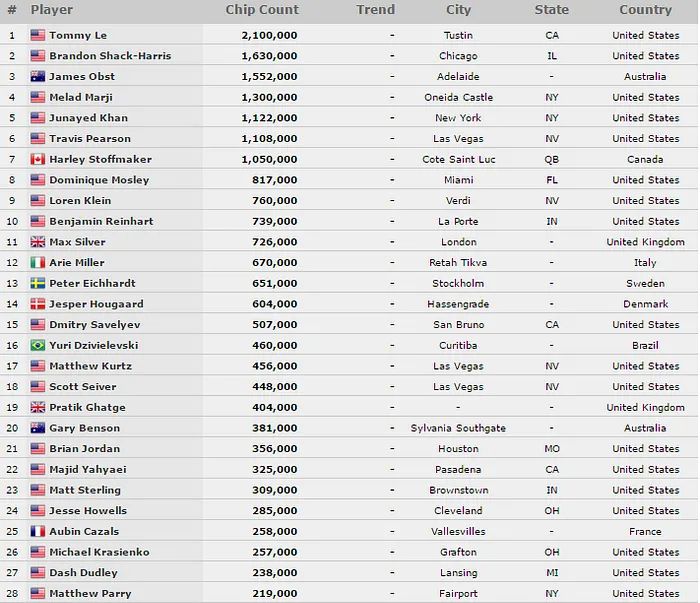Click the Australian flag beside Gary Benson

coord(38,428)
